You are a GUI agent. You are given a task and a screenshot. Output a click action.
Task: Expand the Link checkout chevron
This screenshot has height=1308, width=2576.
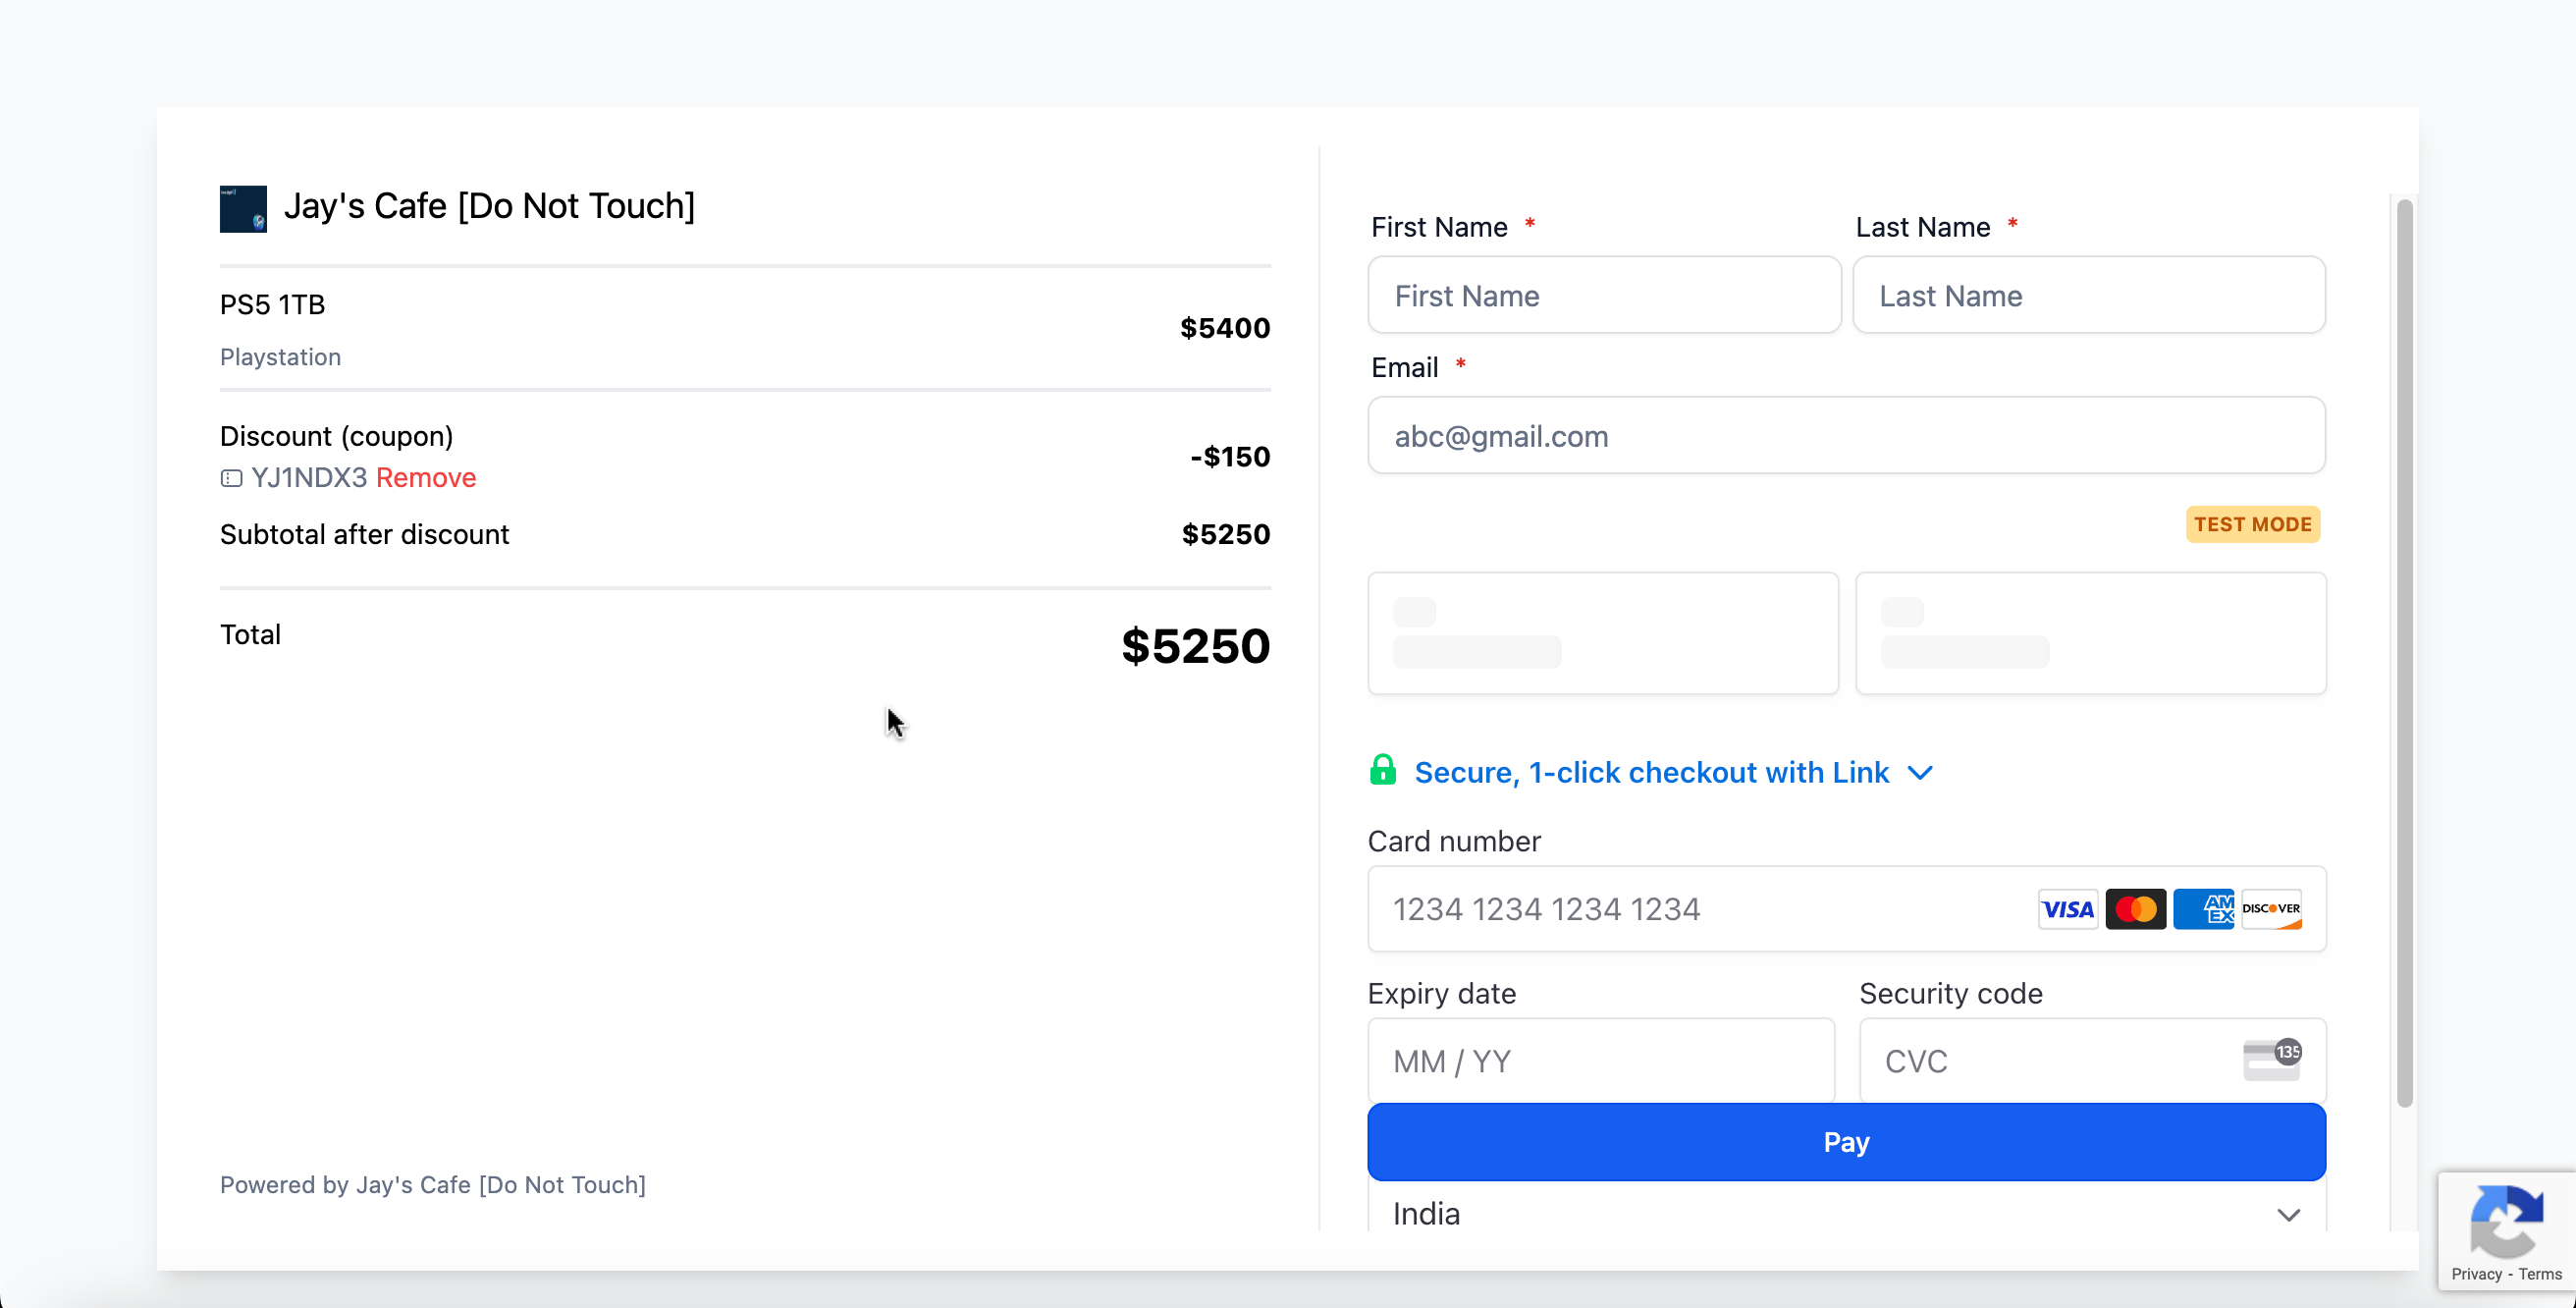coord(1920,773)
